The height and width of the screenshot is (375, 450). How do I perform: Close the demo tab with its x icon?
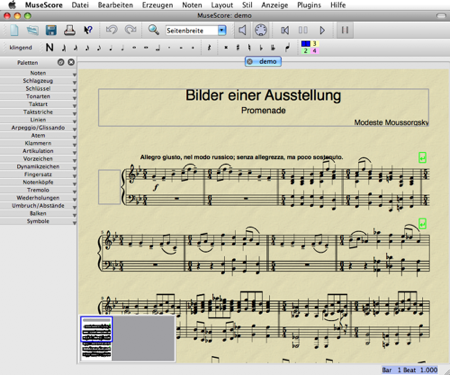click(x=250, y=62)
